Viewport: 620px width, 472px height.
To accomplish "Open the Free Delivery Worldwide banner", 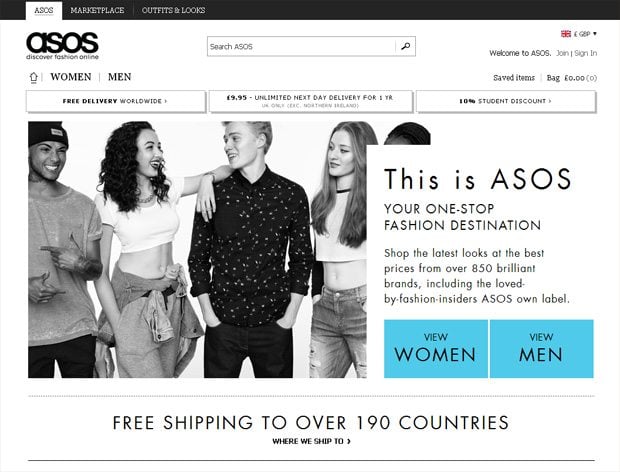I will (x=115, y=101).
